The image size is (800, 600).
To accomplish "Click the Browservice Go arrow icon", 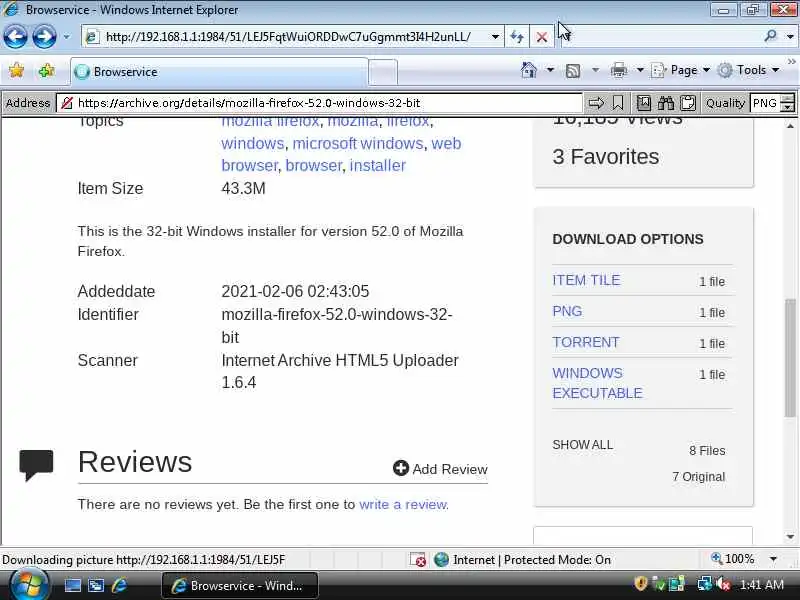I will point(596,103).
